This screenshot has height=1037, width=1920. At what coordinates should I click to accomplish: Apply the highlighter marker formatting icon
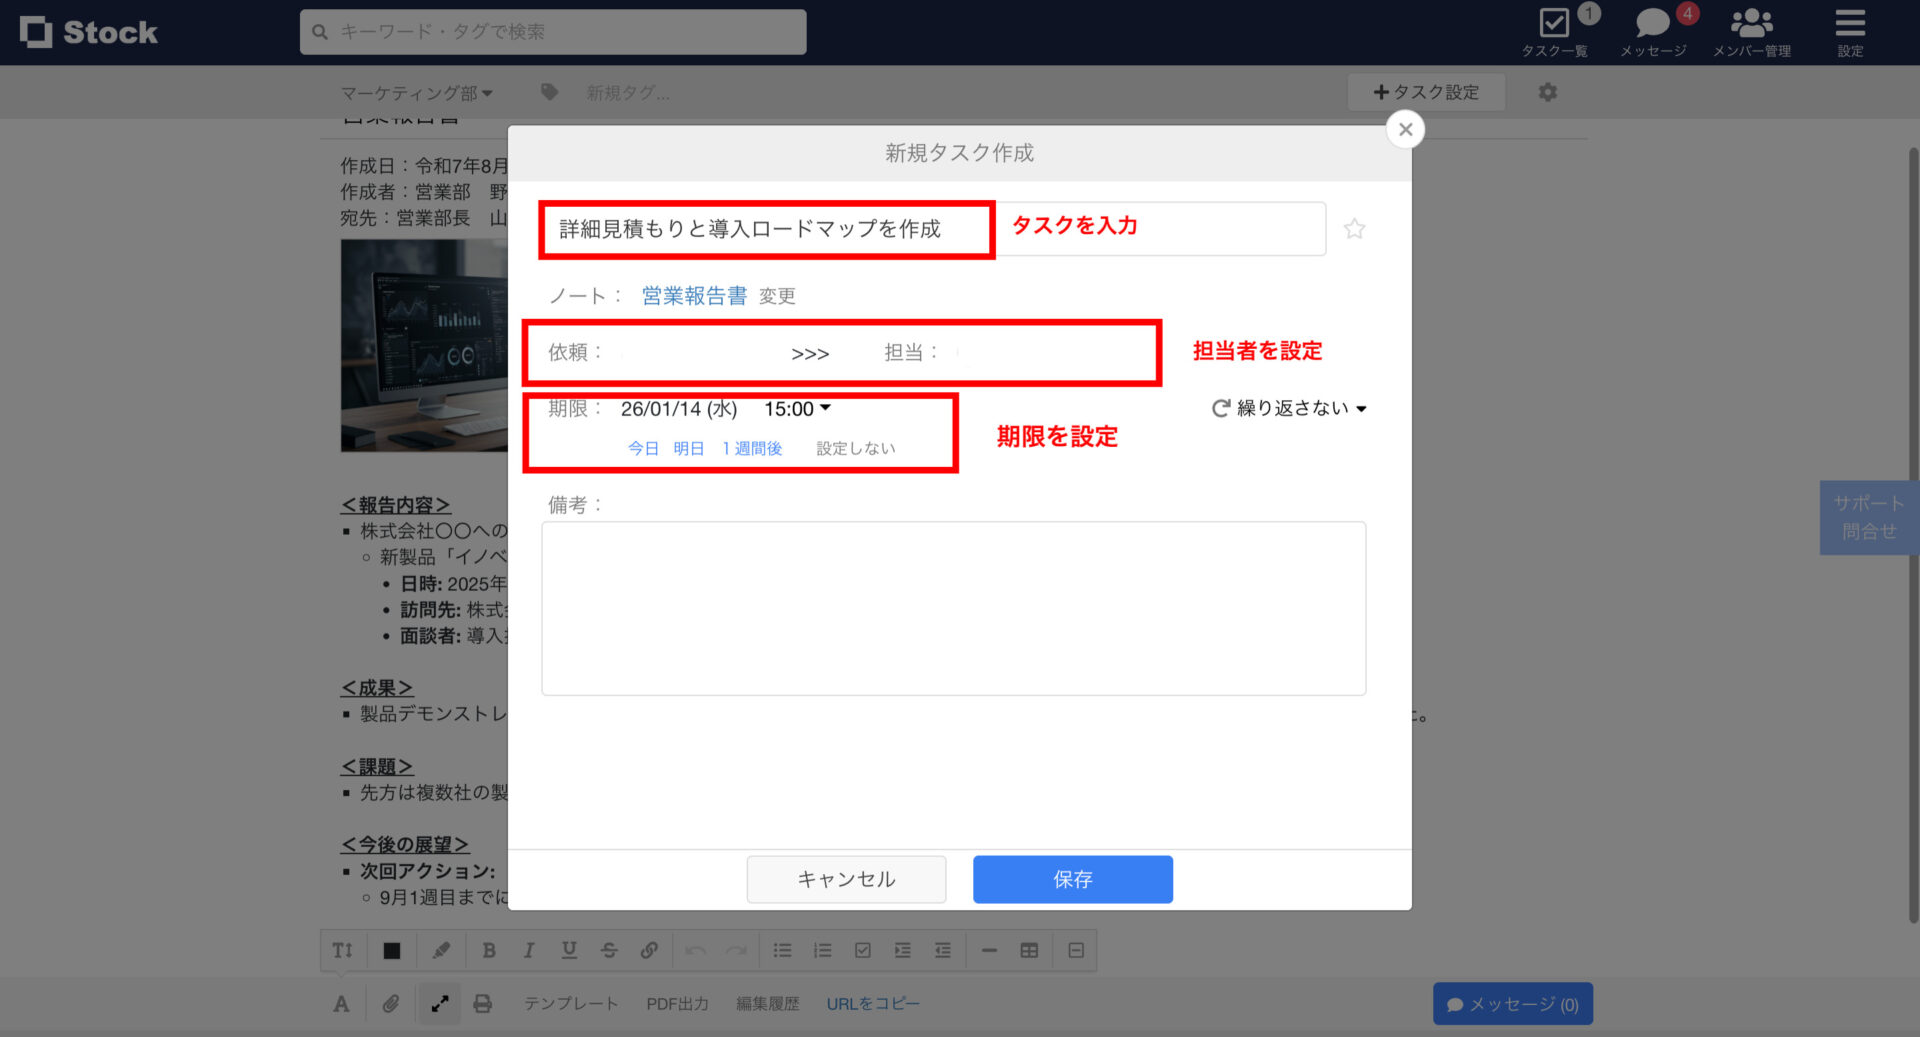click(441, 950)
